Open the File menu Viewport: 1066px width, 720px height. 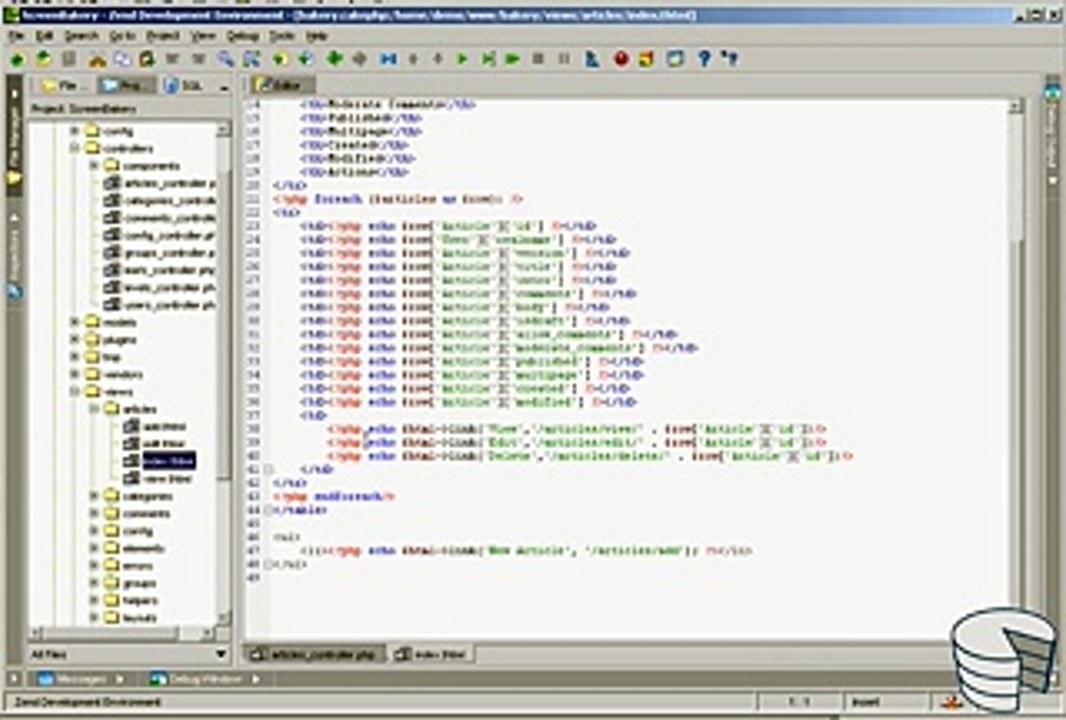tap(16, 36)
